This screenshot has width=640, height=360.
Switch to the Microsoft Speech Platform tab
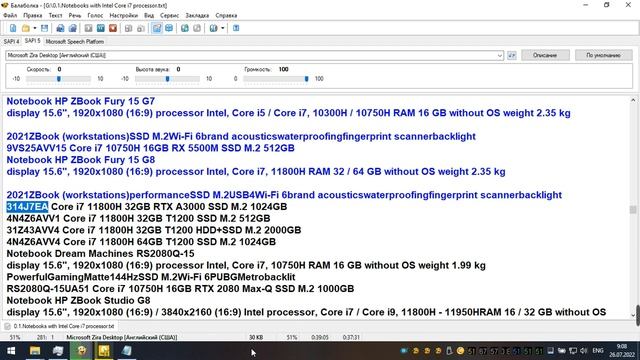(75, 42)
